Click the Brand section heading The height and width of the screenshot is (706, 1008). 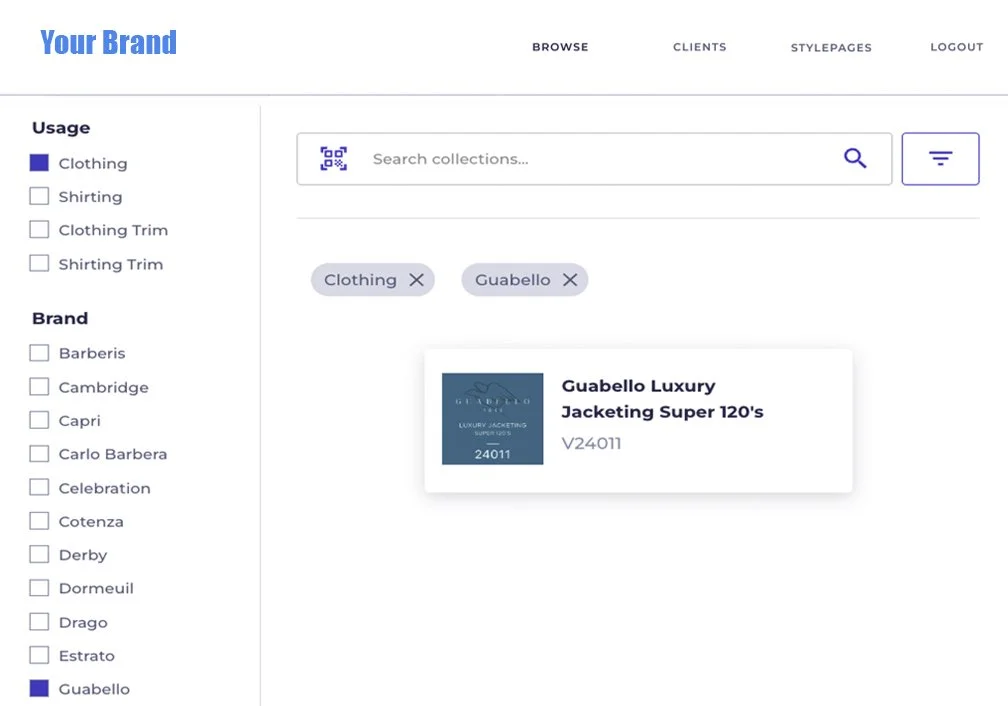click(60, 318)
